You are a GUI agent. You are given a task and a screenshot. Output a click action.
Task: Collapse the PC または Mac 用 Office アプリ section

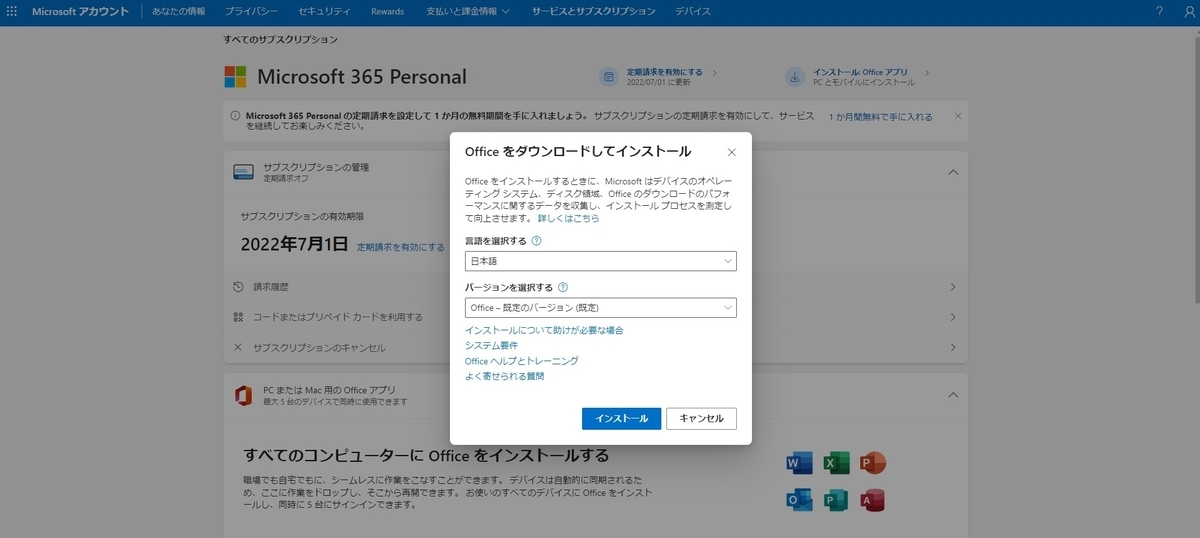(x=953, y=395)
